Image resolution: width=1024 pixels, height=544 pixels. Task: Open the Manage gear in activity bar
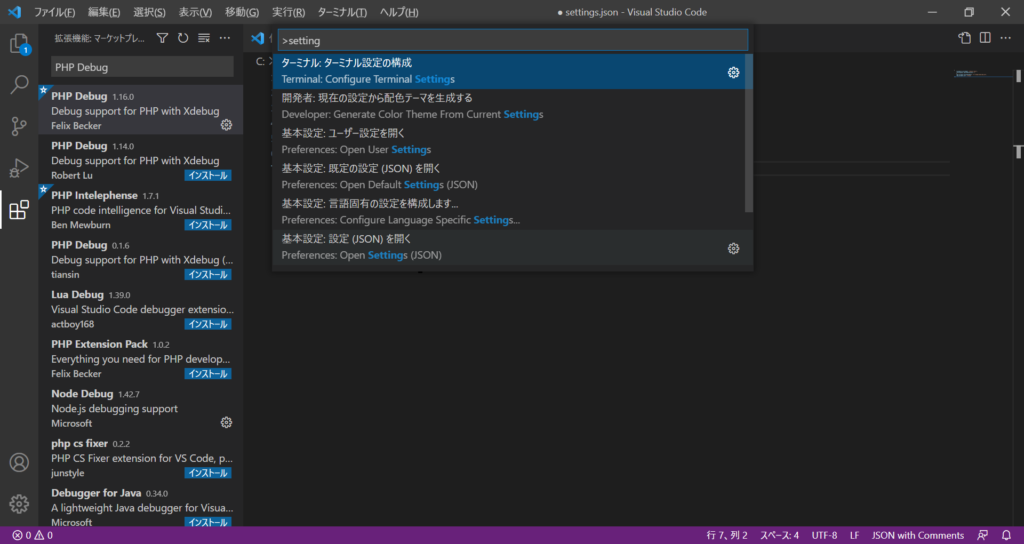pos(19,504)
